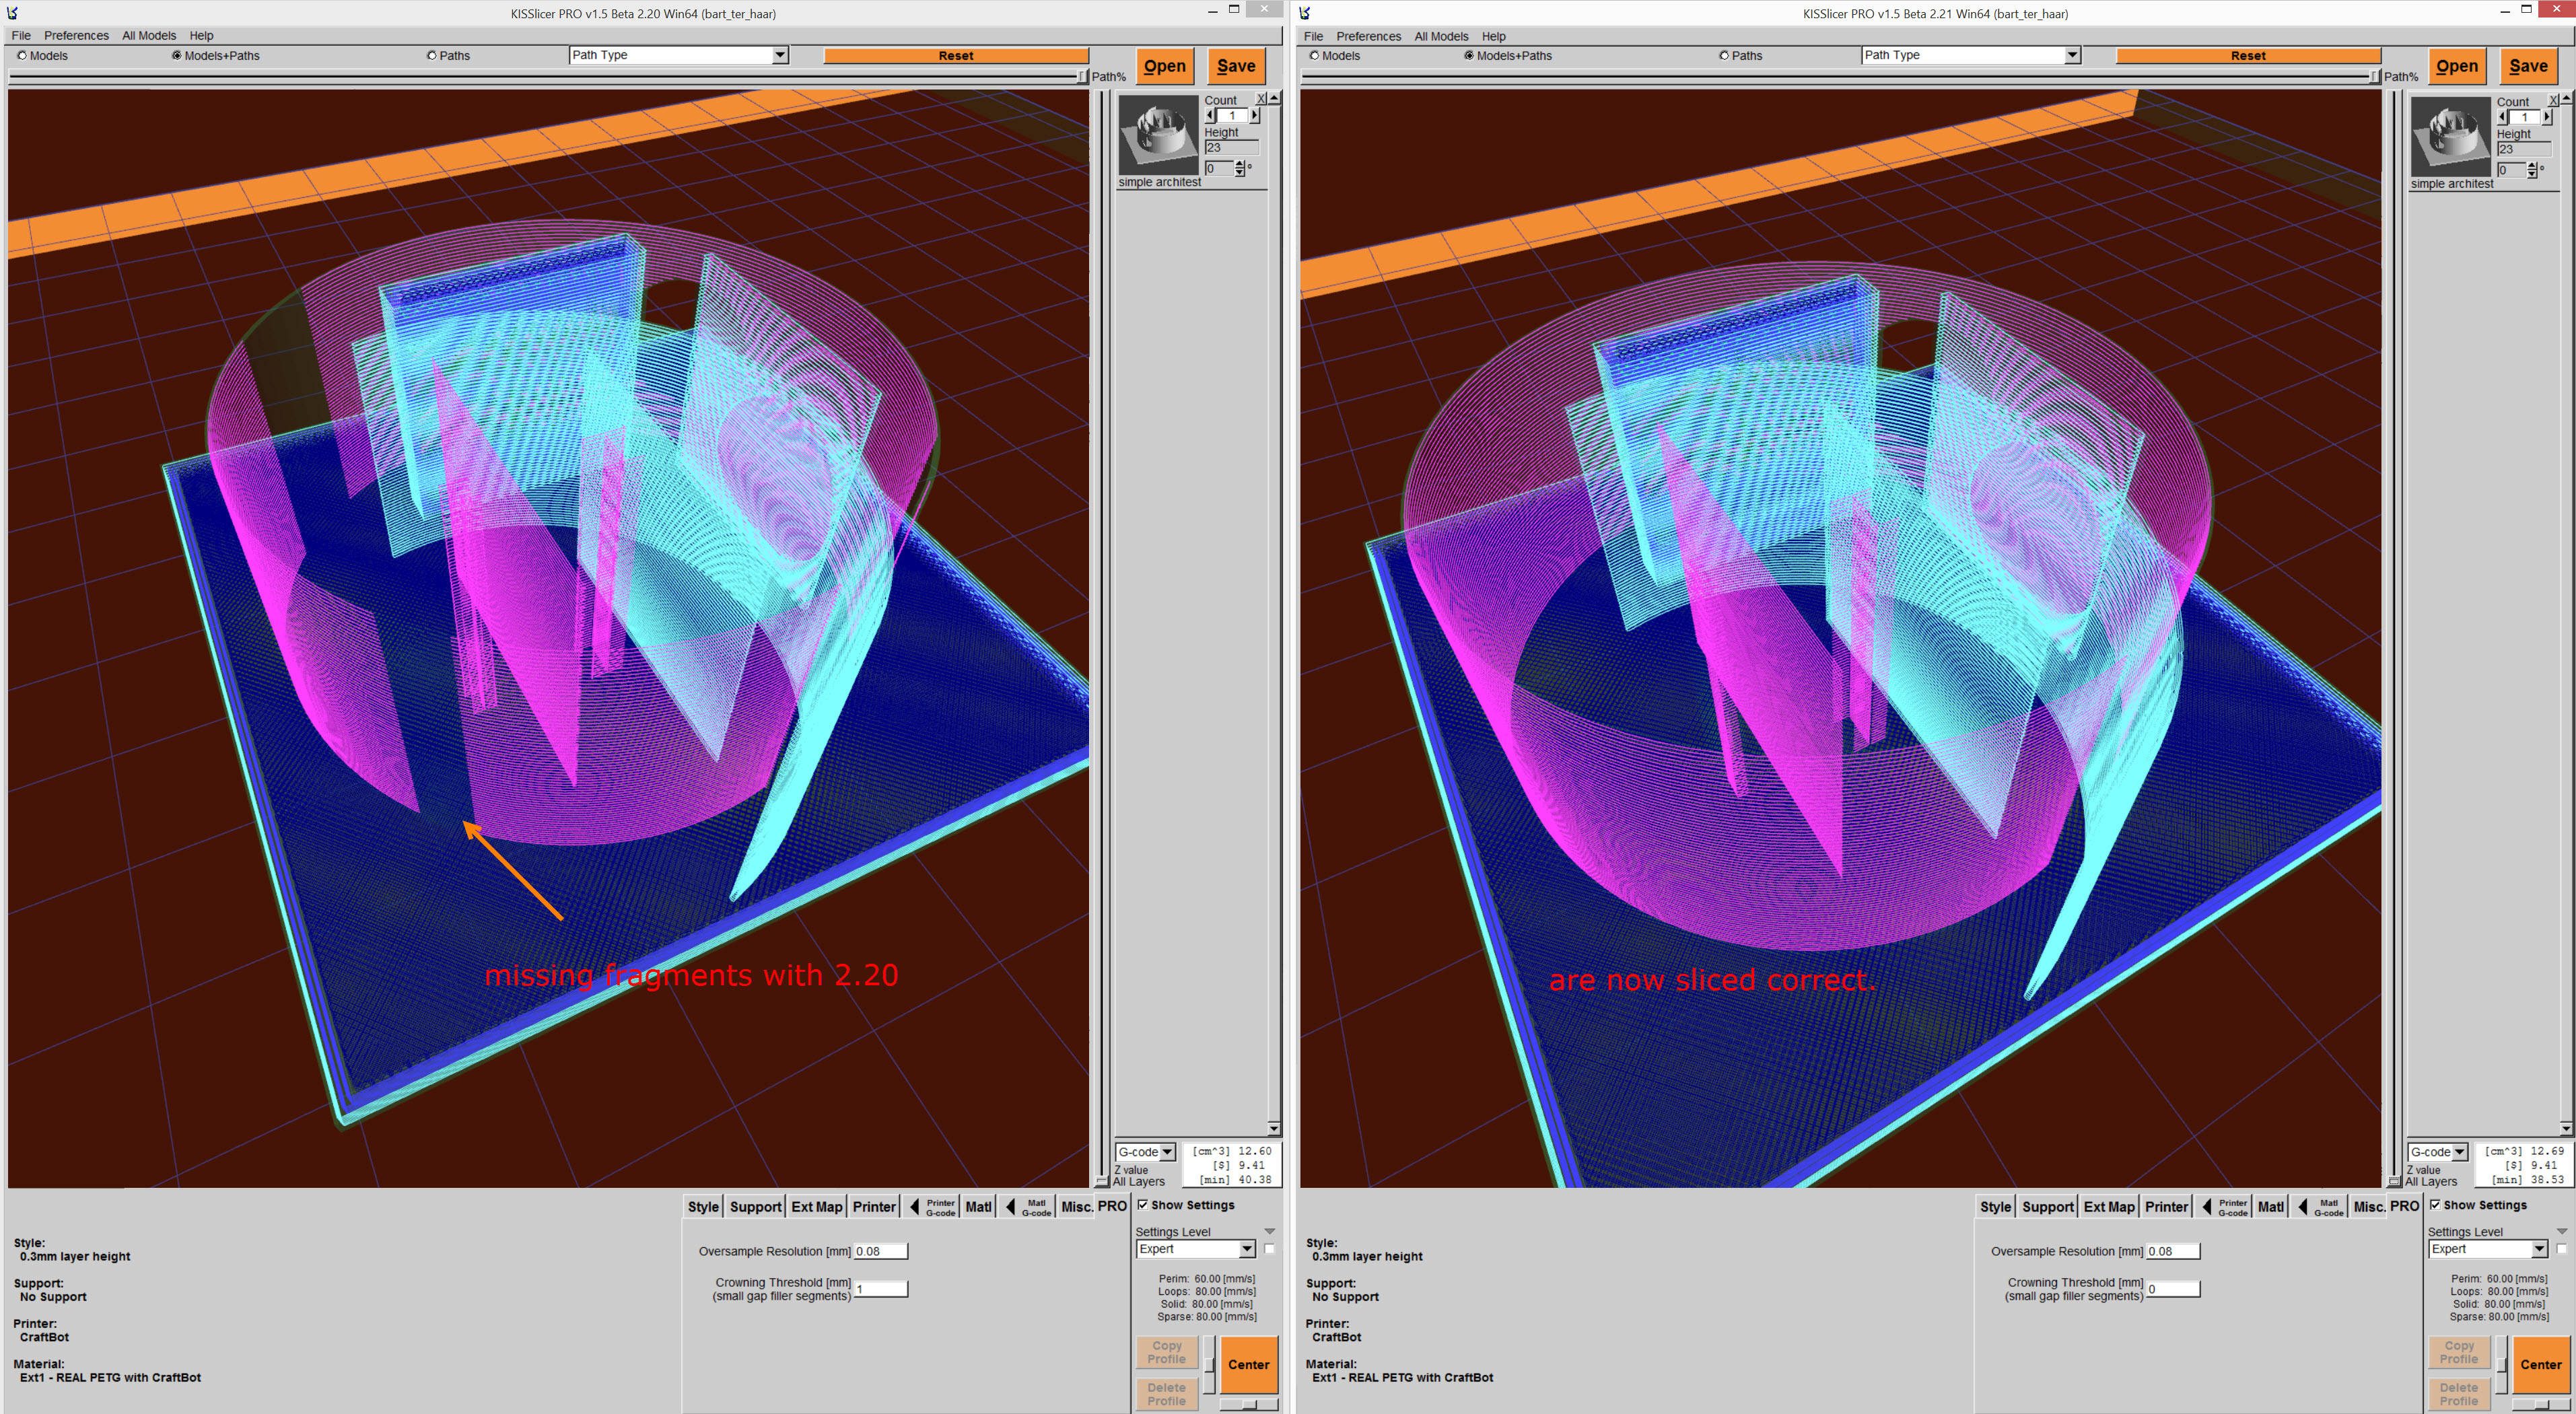
Task: Increase model Count with right arrow in Beta 2.20 window
Action: click(1255, 116)
